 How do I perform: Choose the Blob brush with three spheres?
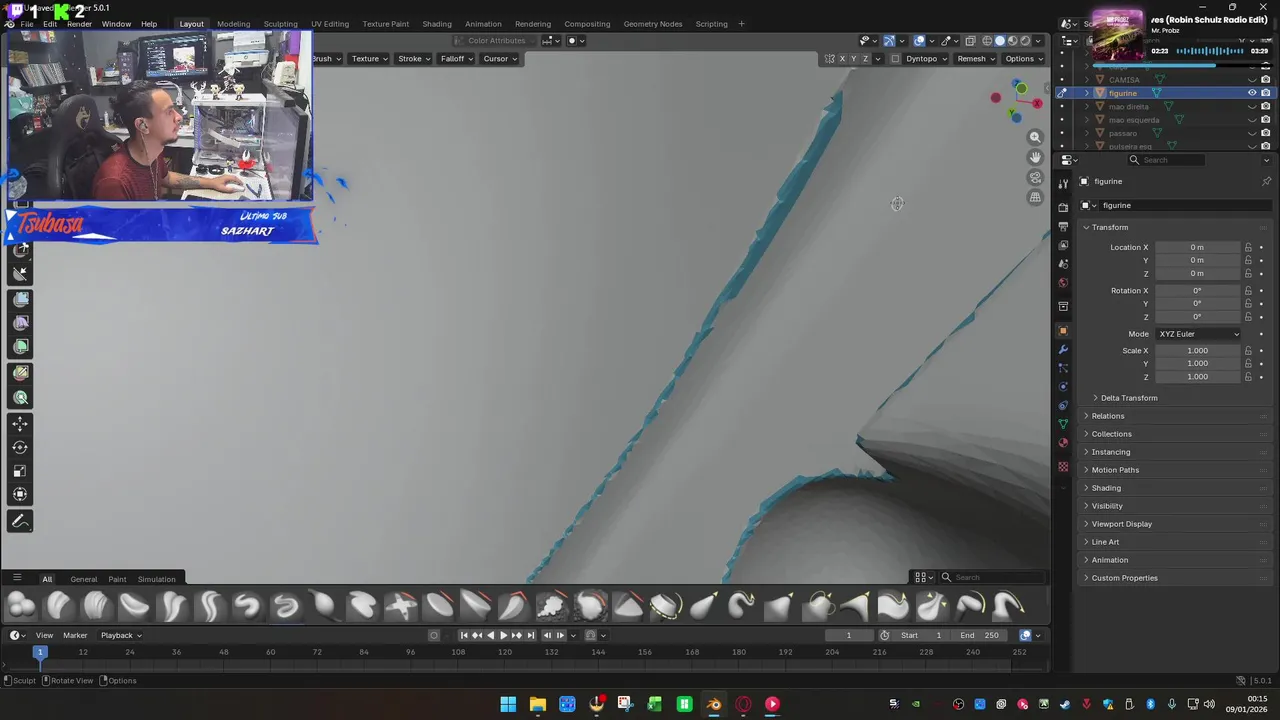click(21, 605)
